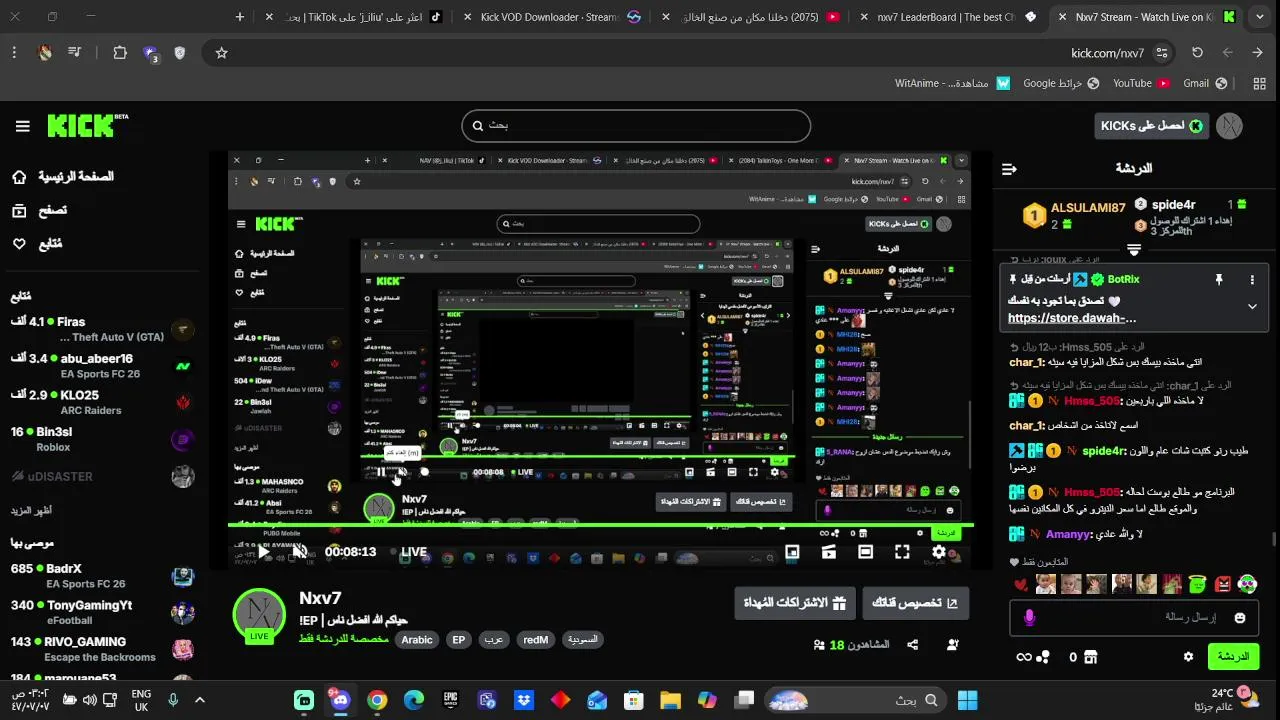Click the home icon in sidebar

[19, 177]
